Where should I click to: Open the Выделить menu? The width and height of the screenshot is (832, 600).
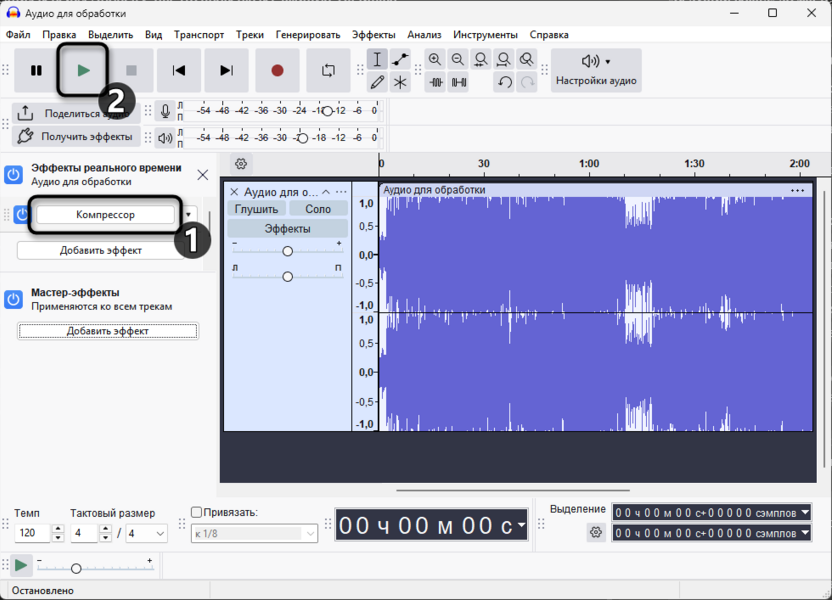(x=110, y=34)
